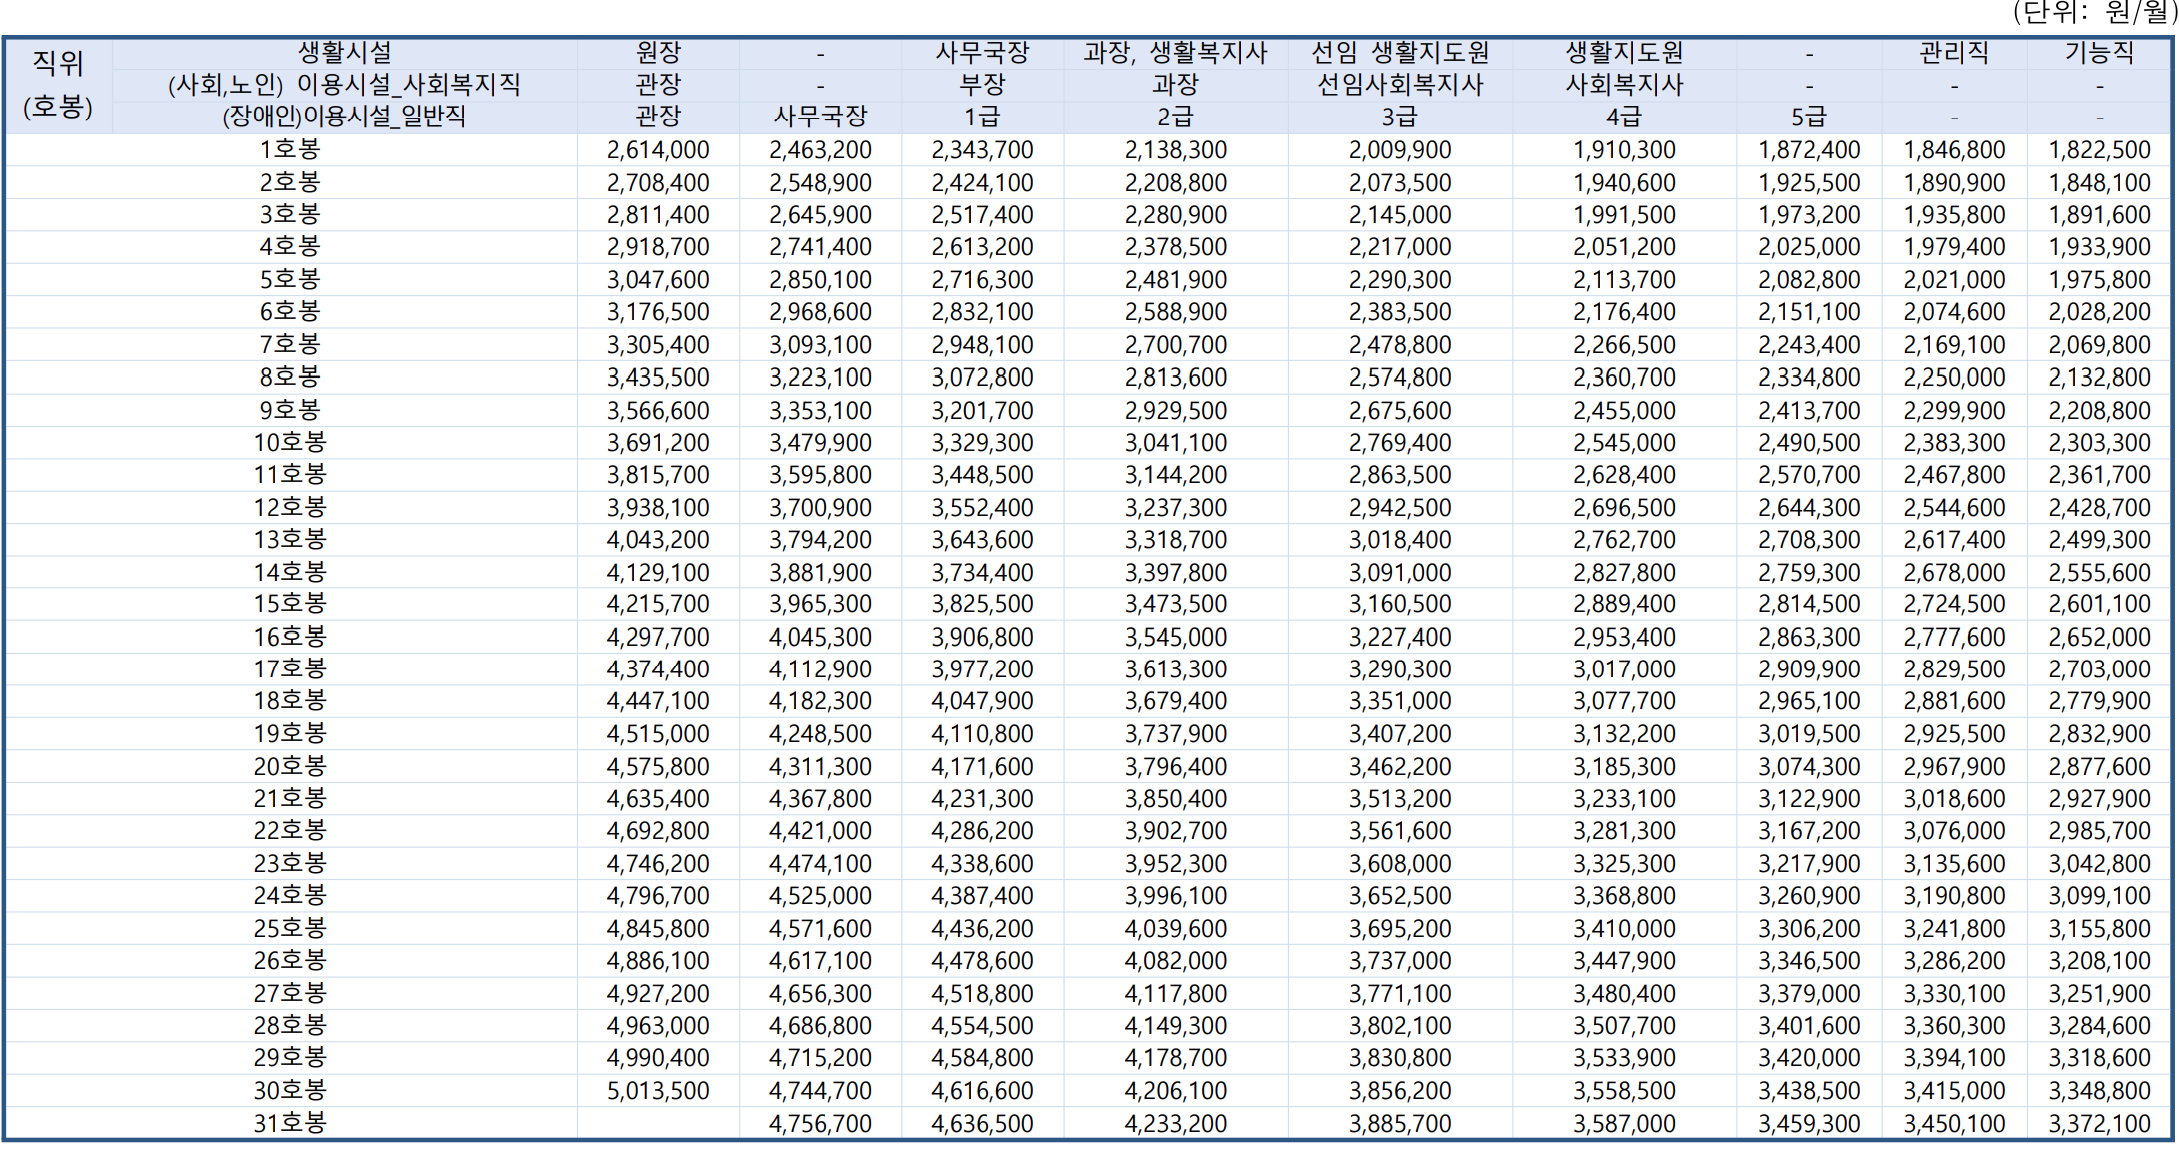Viewport: 2179px width, 1151px height.
Task: Click the 원장 column header
Action: click(658, 53)
